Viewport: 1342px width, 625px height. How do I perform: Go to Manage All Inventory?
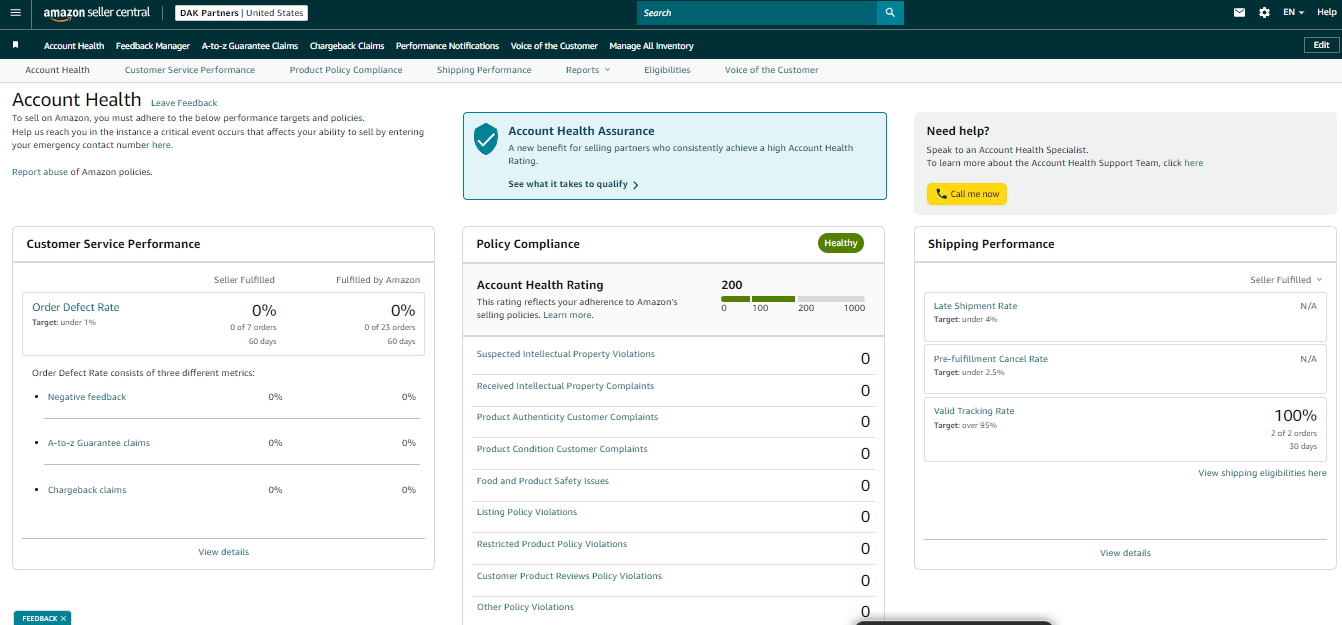point(651,46)
